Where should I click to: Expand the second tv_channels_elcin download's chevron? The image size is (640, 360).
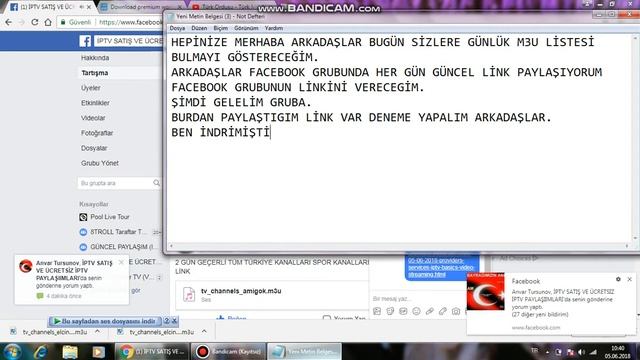(204, 332)
